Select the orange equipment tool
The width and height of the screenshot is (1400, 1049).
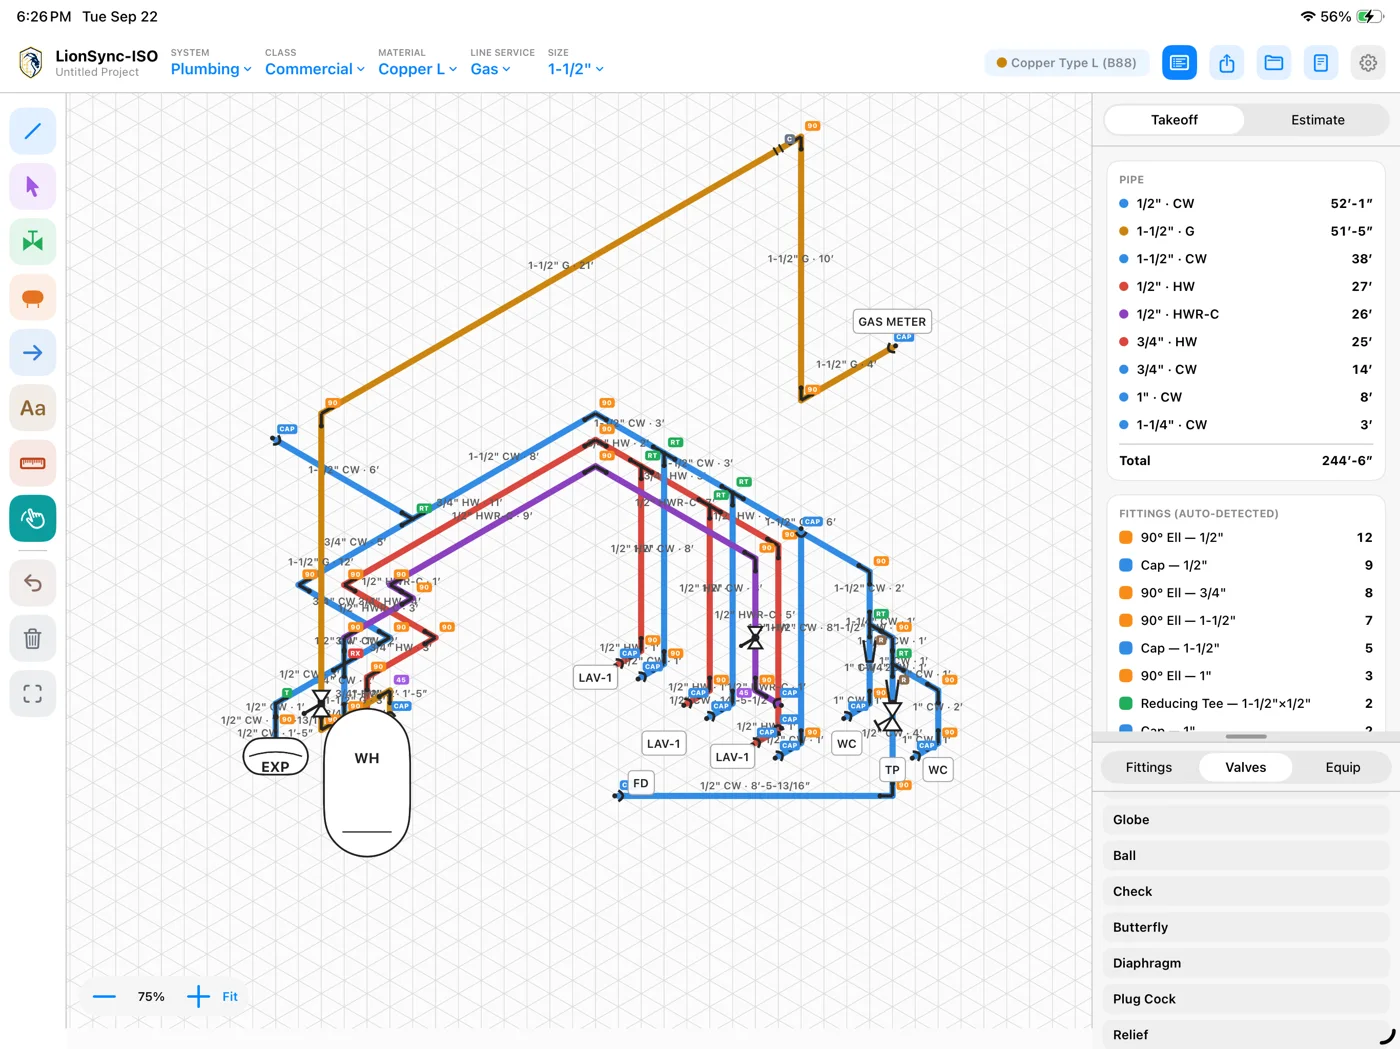pos(32,297)
